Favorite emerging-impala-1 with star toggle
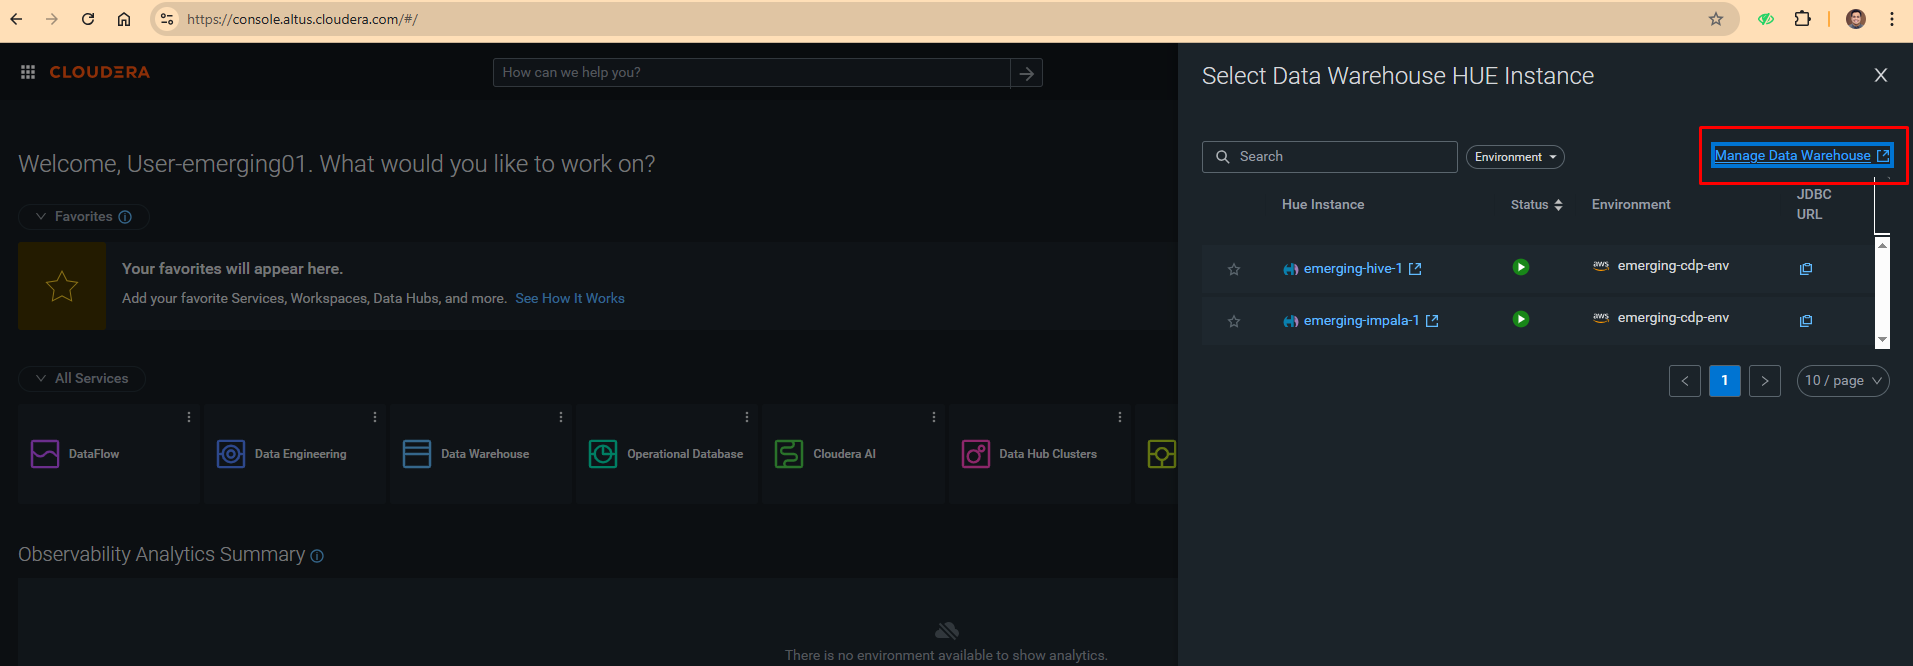 (x=1234, y=321)
